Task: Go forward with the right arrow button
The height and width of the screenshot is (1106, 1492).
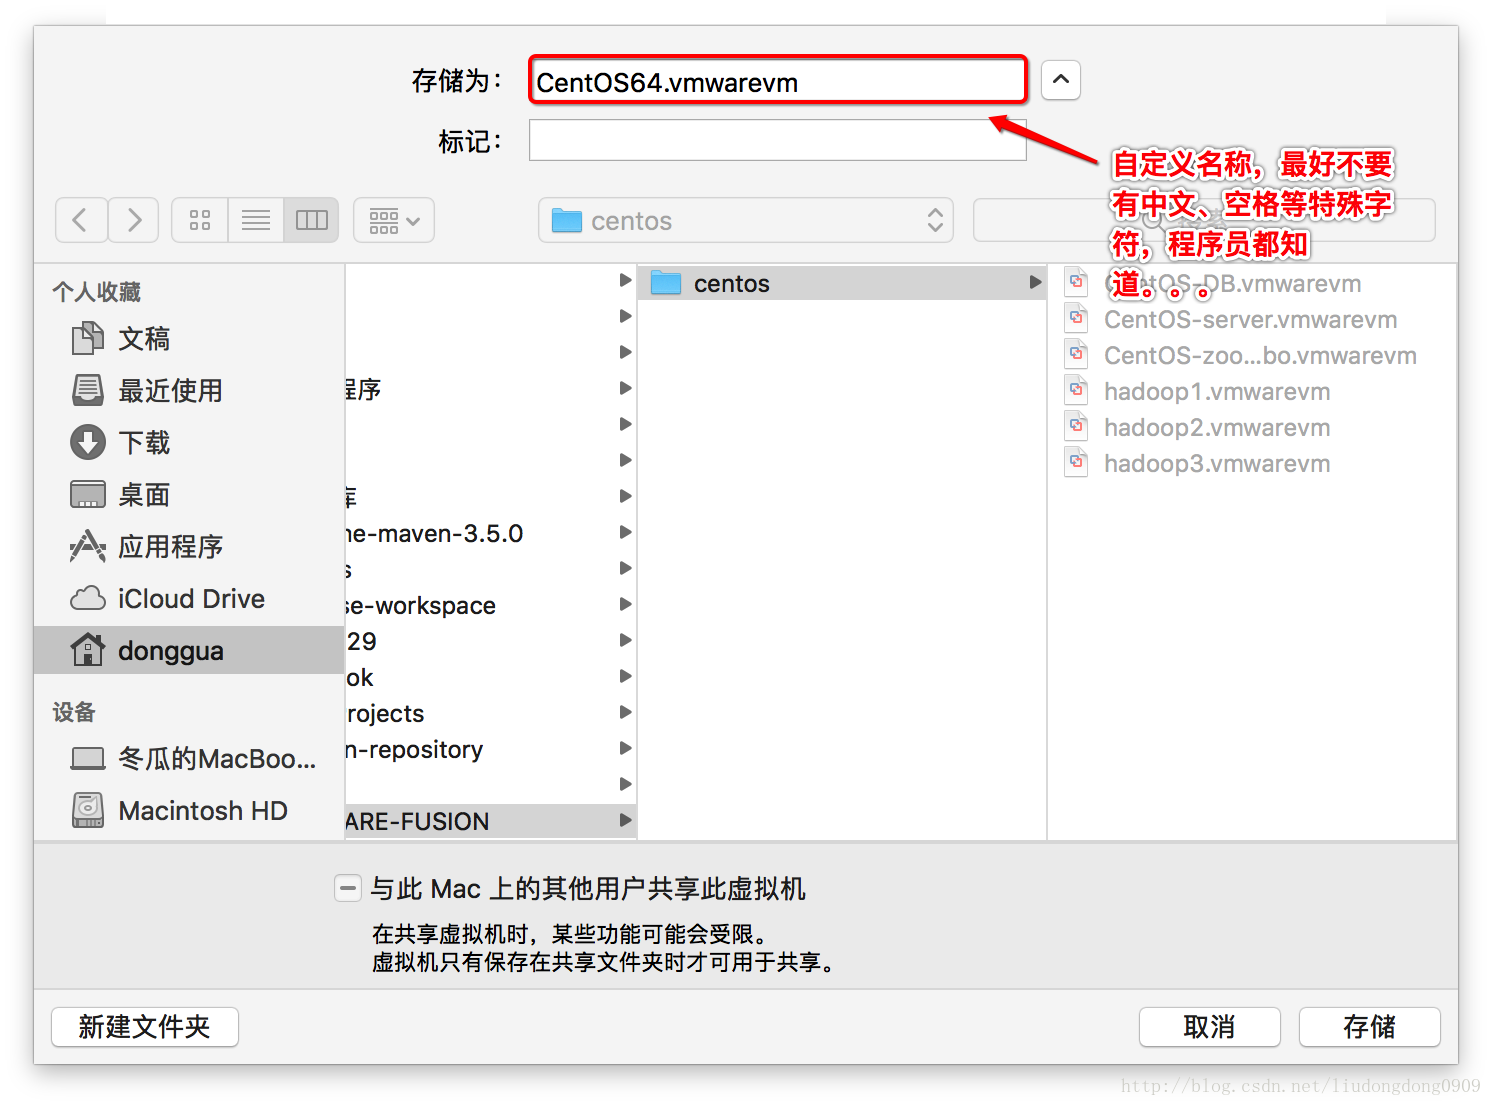Action: click(x=134, y=220)
